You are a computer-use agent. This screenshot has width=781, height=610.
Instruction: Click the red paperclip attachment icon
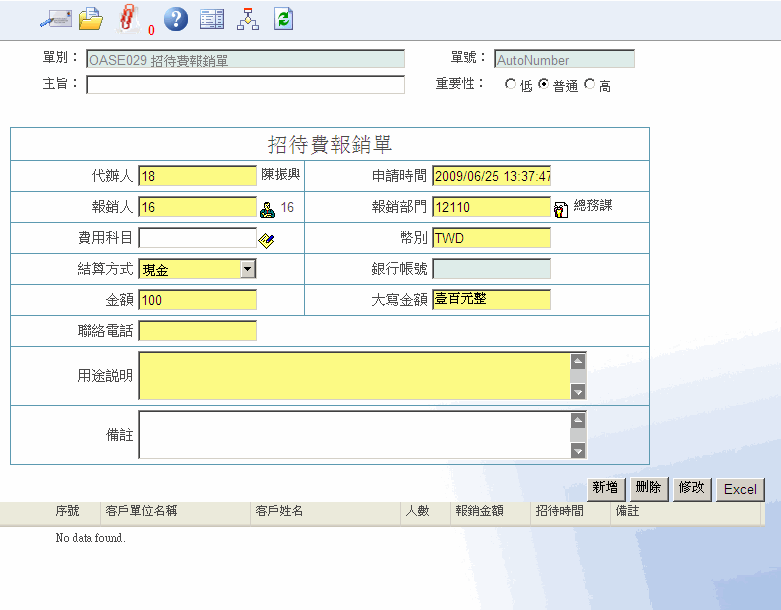coord(127,18)
